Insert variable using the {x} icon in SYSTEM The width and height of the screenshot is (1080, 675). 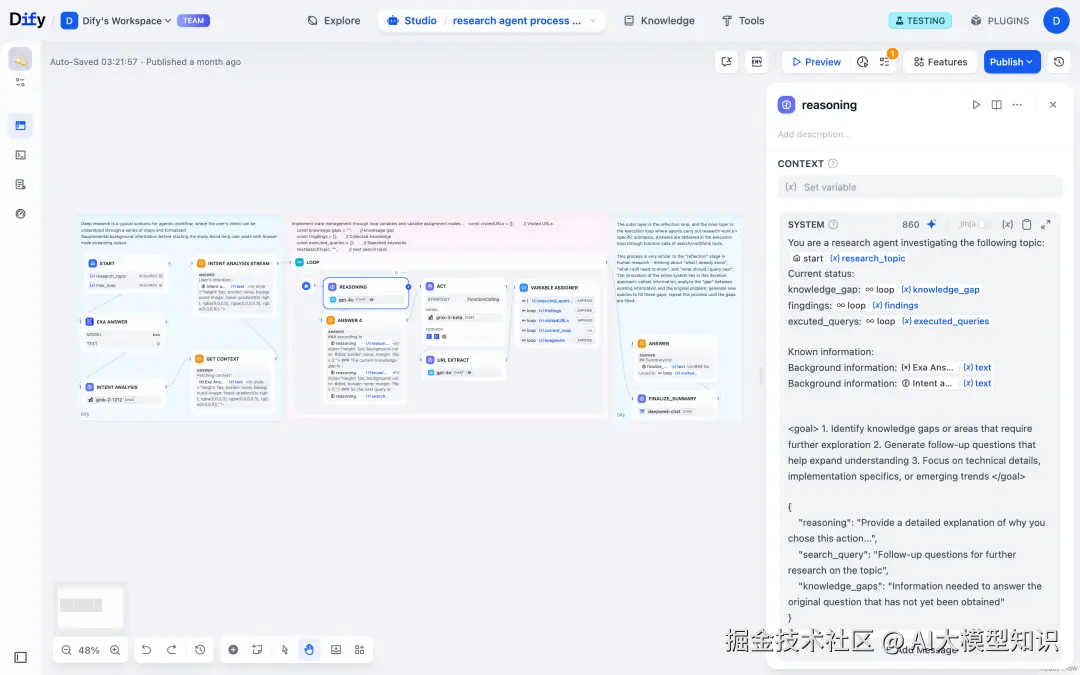(1007, 225)
